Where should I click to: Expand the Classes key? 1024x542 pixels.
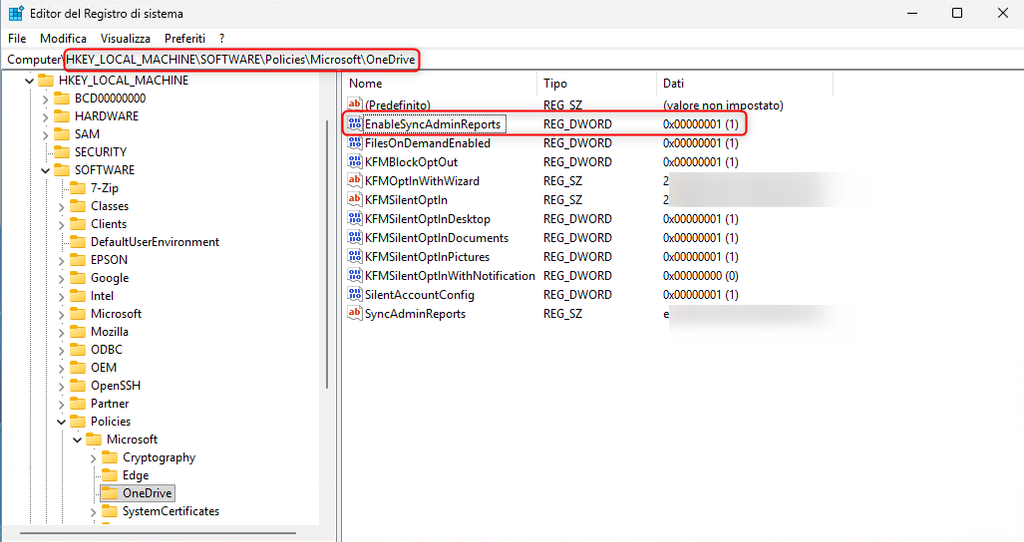tap(61, 207)
